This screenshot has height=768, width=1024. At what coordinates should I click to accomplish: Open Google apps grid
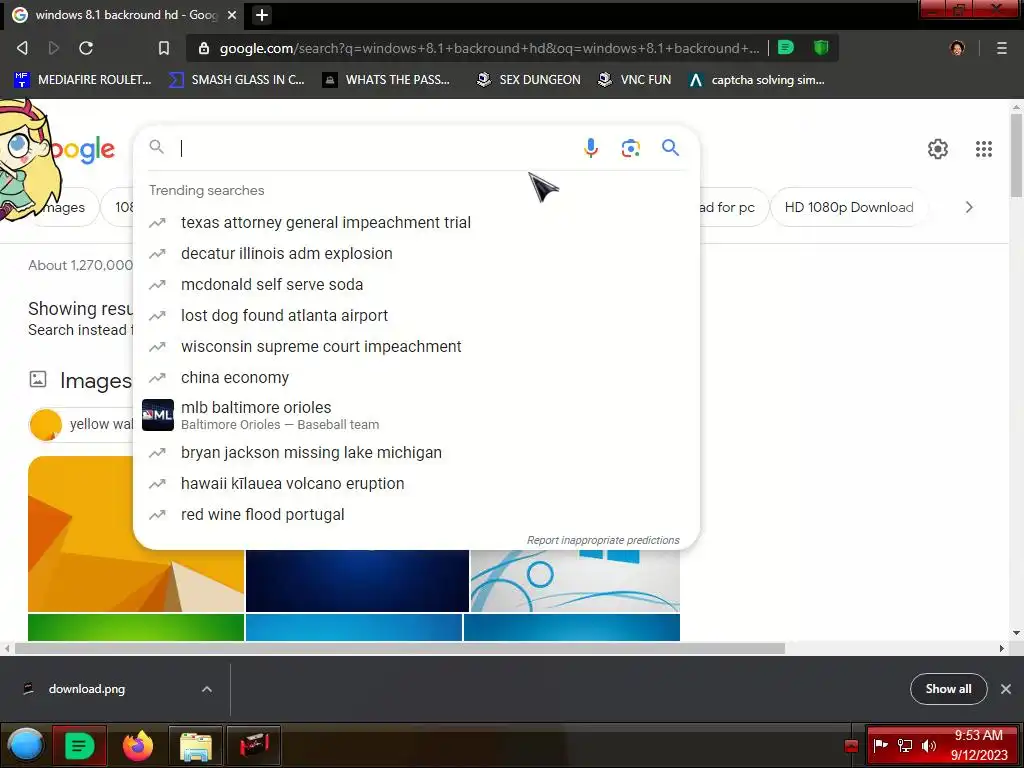coord(984,149)
